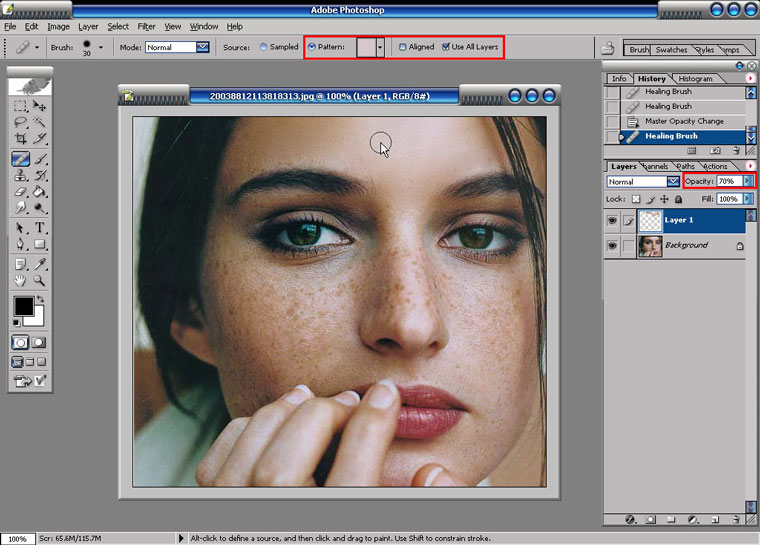Screen dimensions: 760x545
Task: Click the Swatches tab in palette well
Action: click(673, 49)
